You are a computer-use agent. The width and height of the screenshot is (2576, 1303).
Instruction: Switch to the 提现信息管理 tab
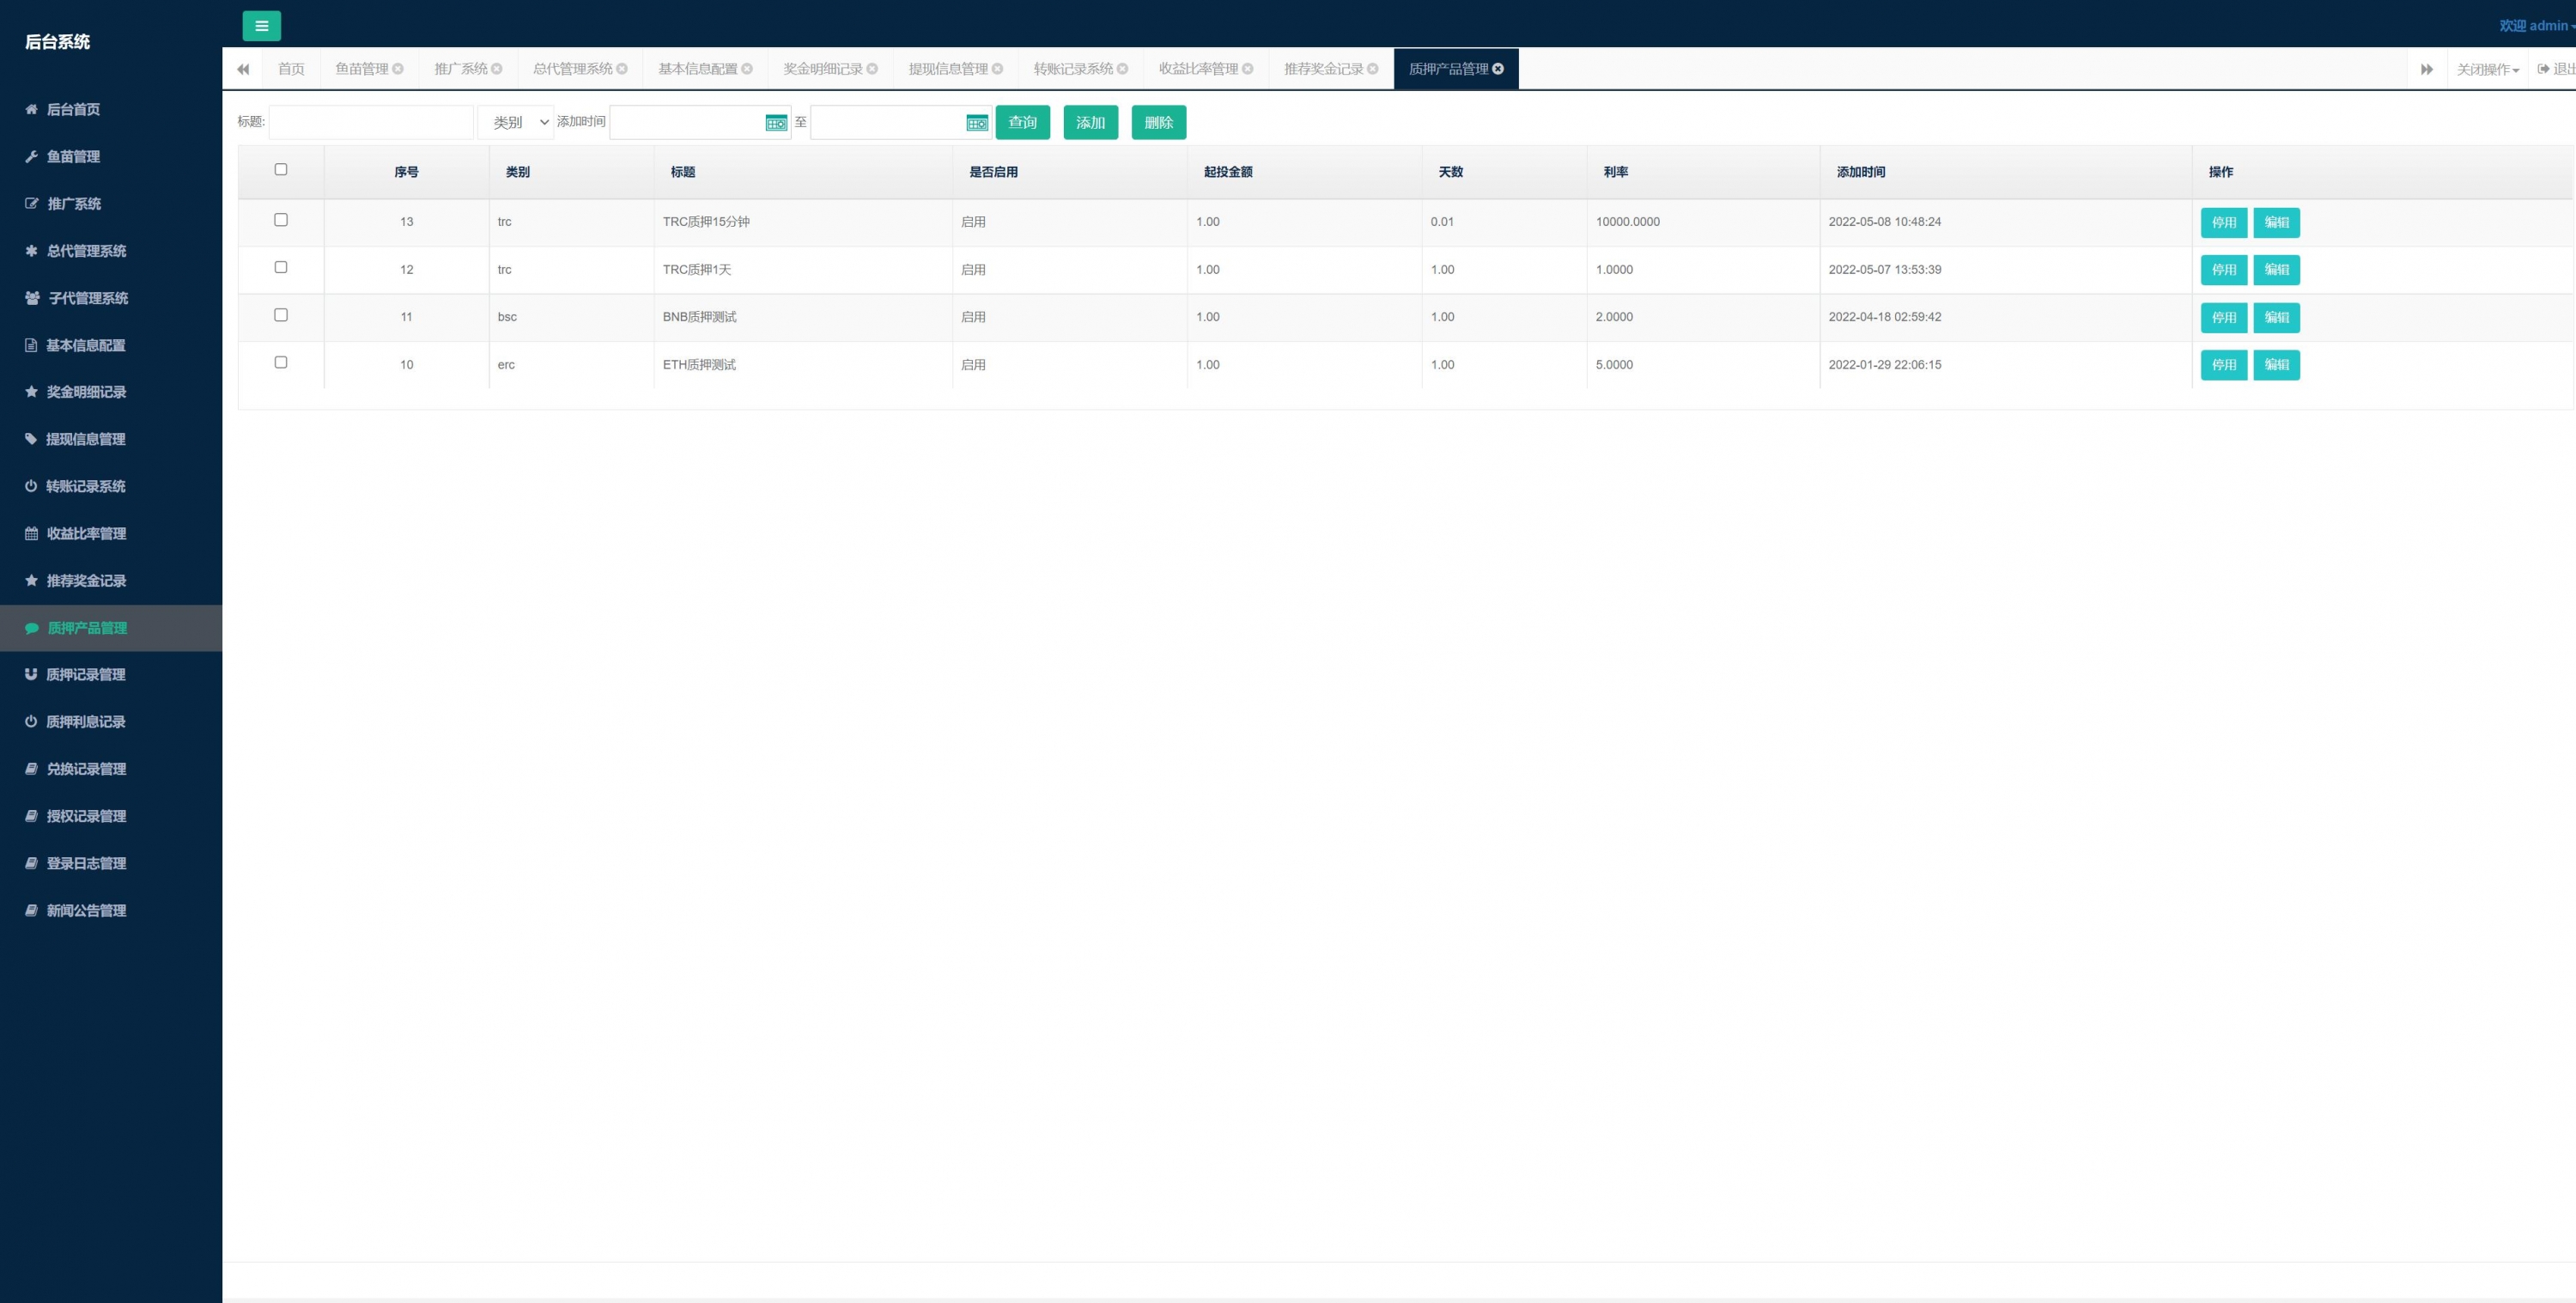tap(947, 69)
